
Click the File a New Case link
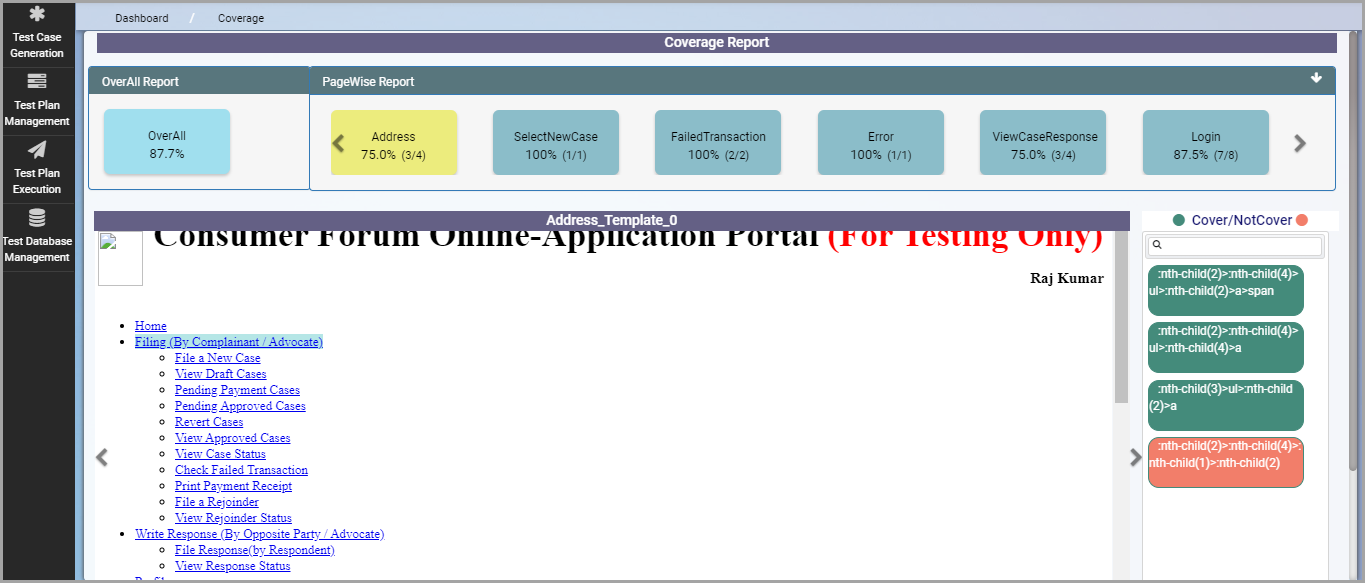[217, 358]
